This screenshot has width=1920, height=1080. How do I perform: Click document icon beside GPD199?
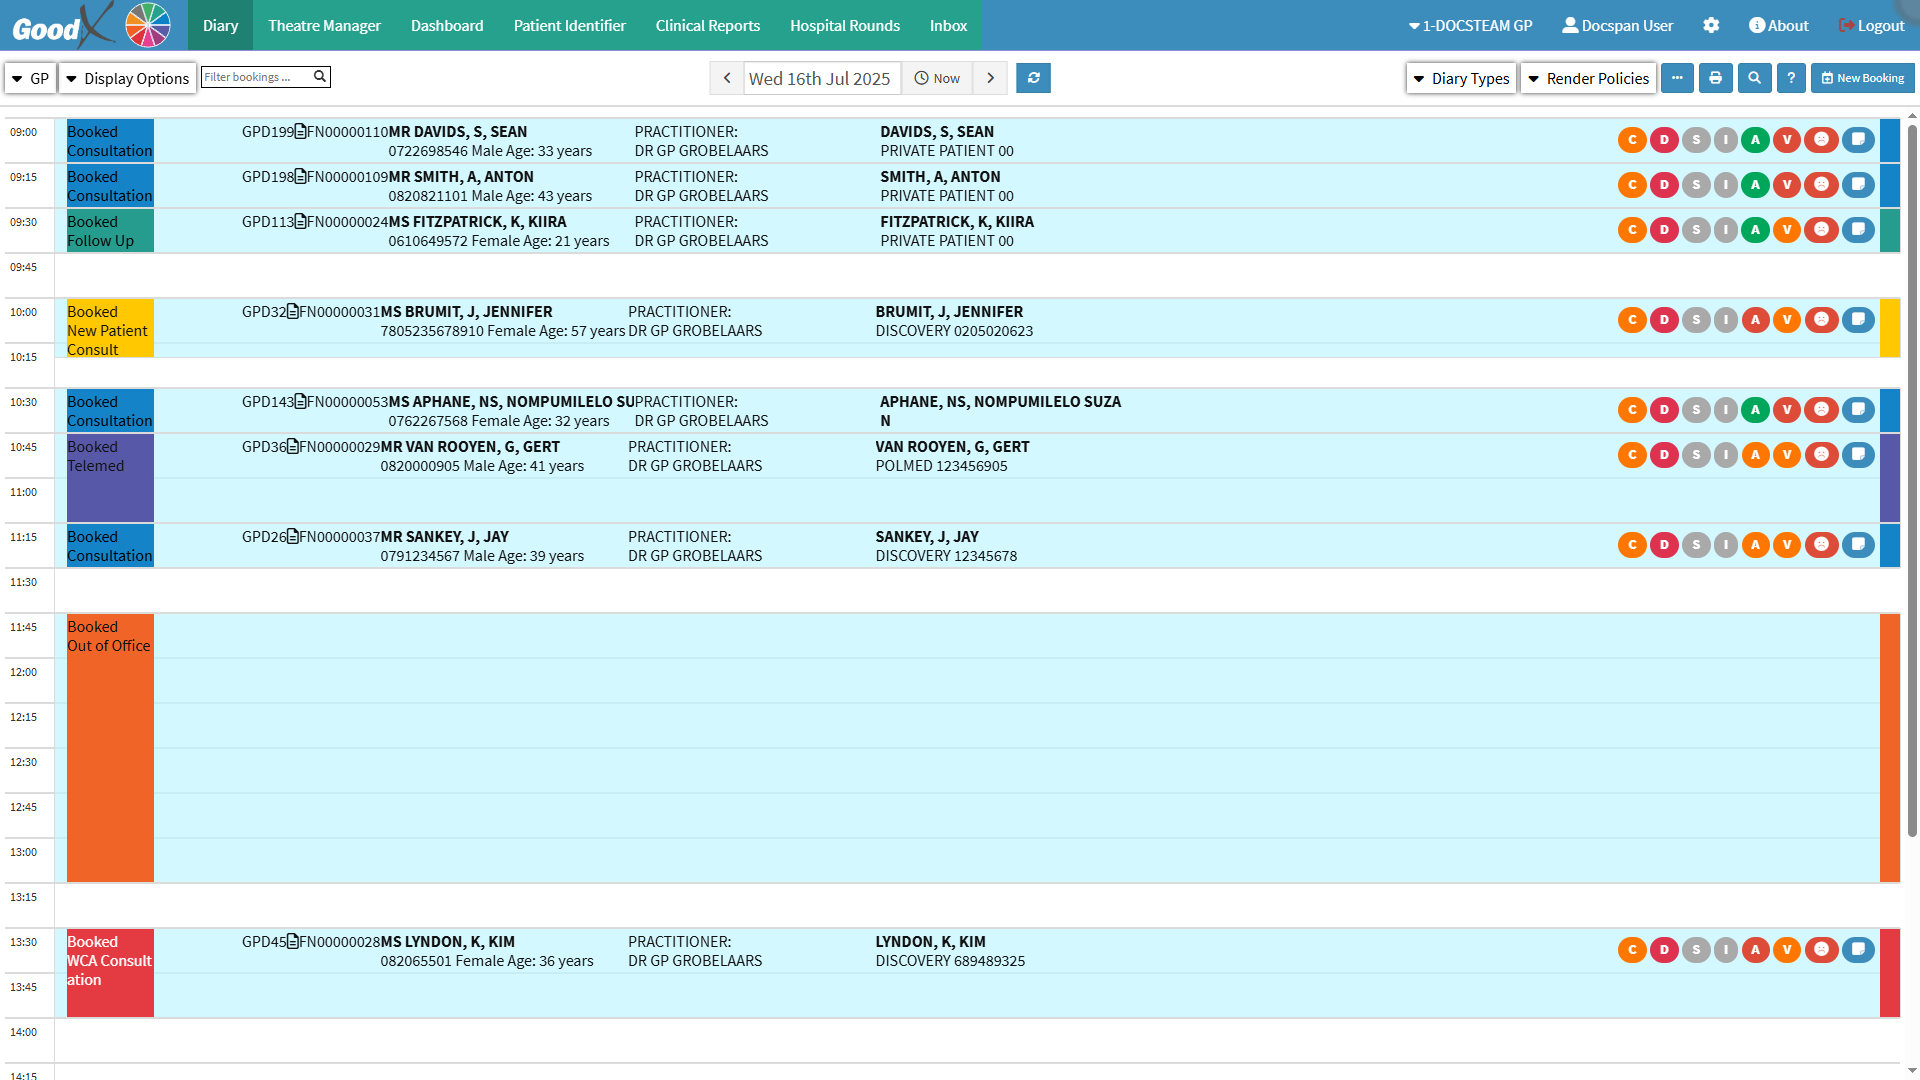pos(301,131)
